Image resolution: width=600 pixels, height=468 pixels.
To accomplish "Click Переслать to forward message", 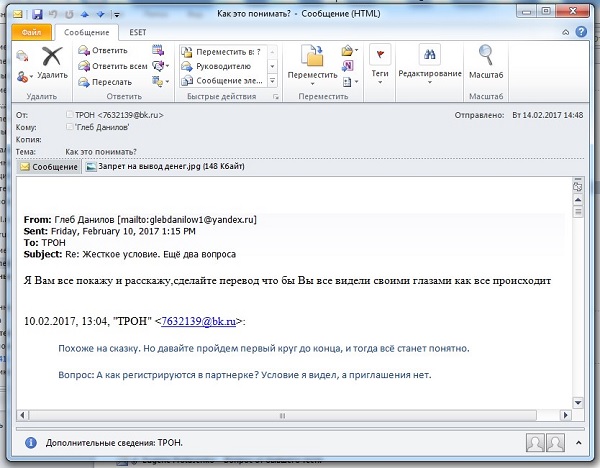I will [x=105, y=82].
